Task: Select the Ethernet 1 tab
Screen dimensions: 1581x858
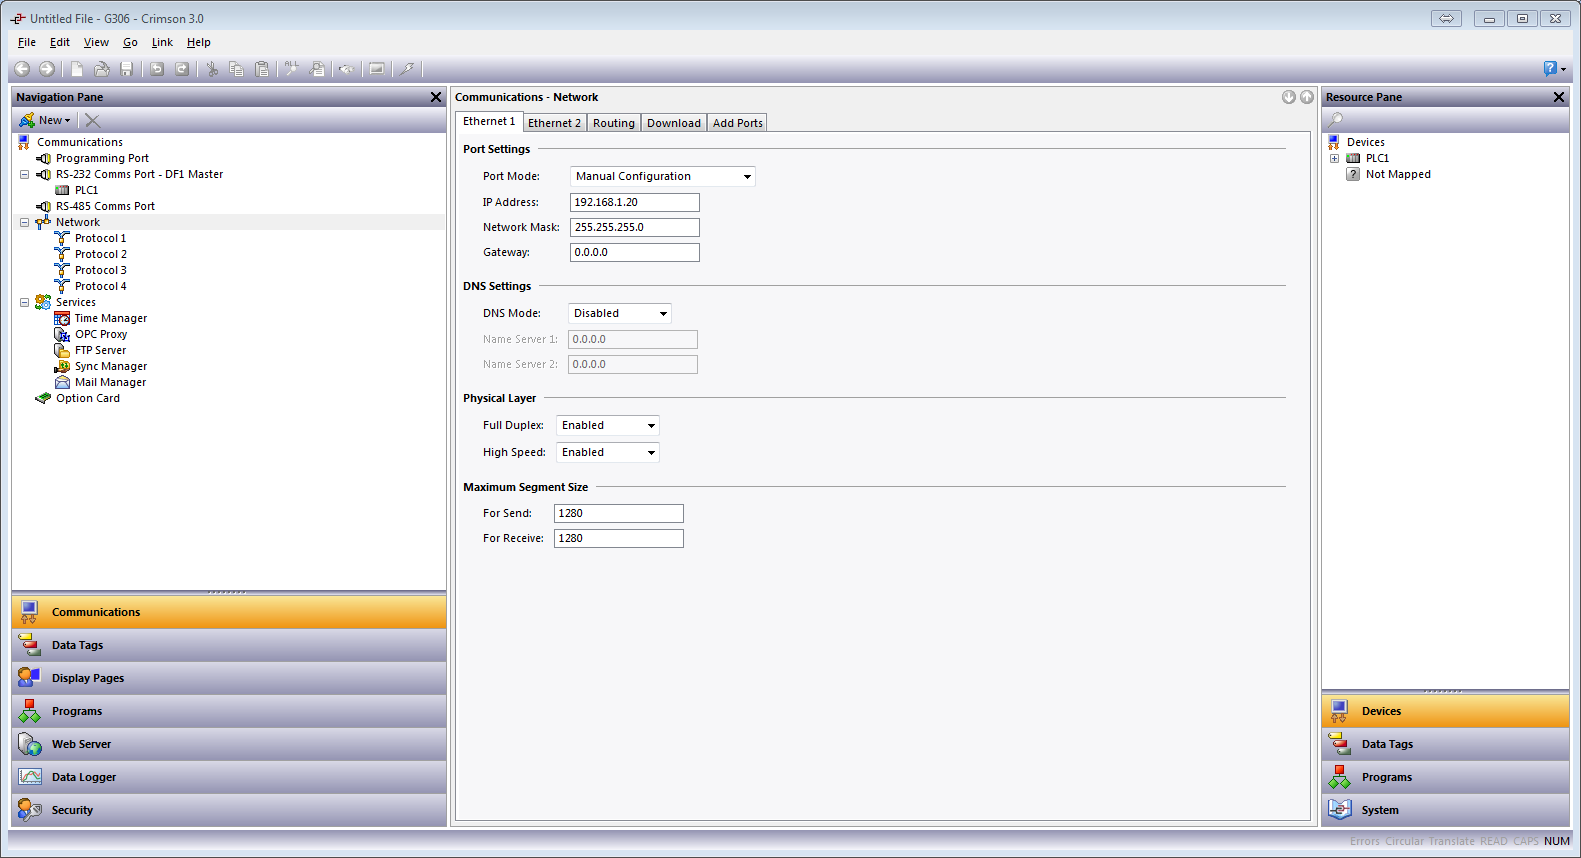Action: click(x=489, y=121)
